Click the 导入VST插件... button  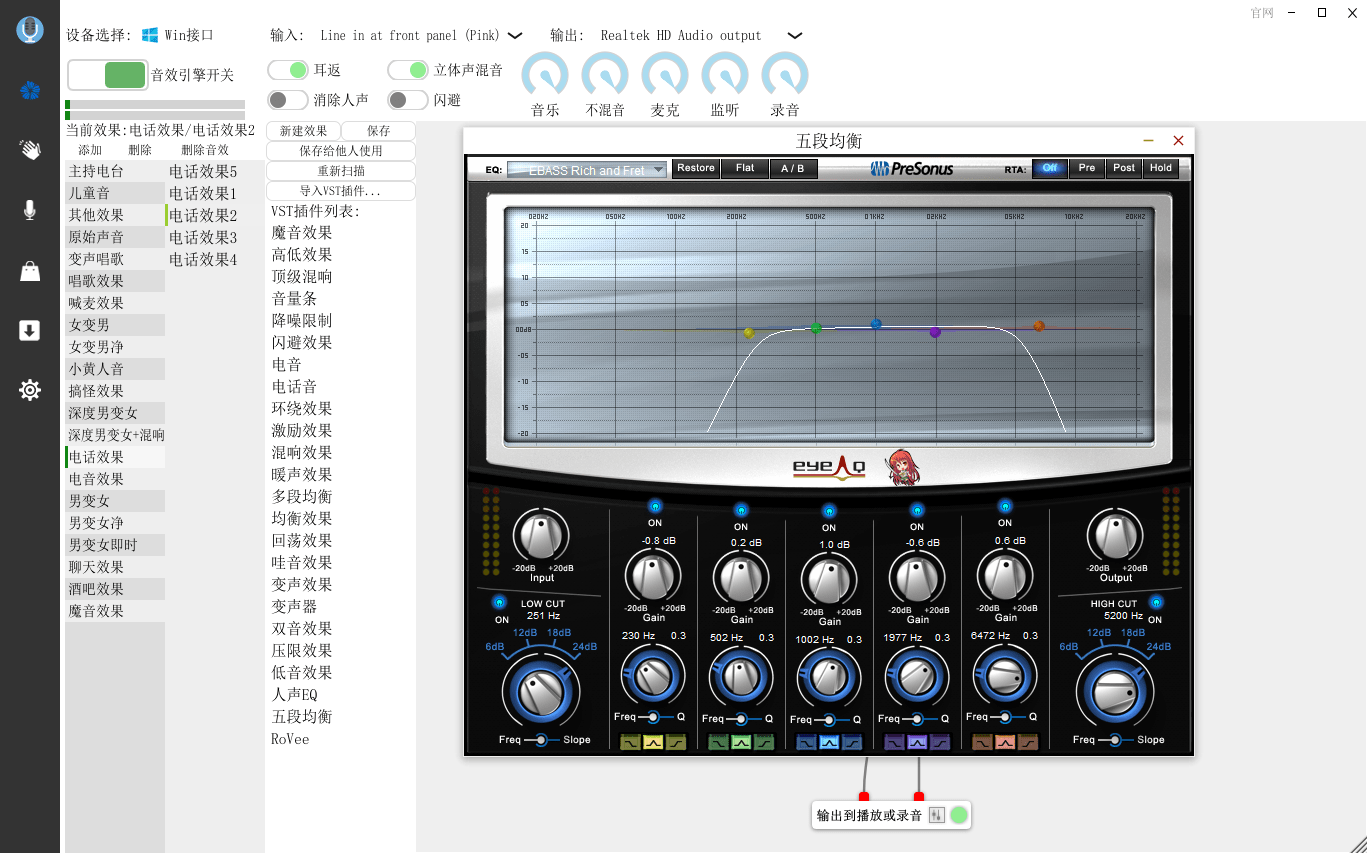coord(341,191)
